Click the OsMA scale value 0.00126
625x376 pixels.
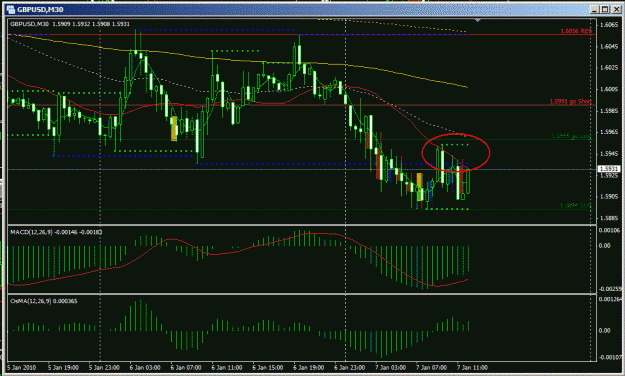[x=610, y=299]
